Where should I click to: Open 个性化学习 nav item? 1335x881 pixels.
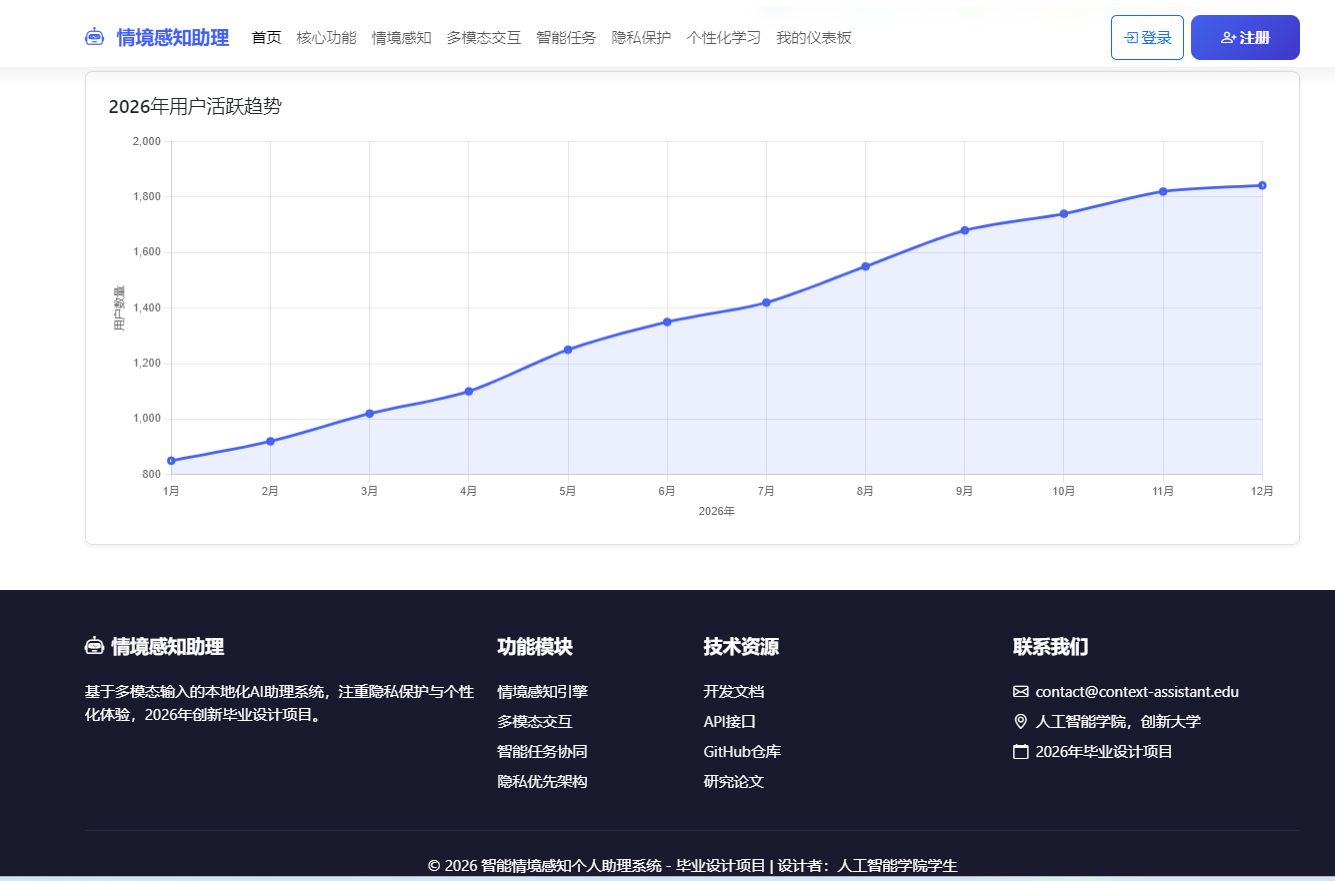tap(724, 38)
